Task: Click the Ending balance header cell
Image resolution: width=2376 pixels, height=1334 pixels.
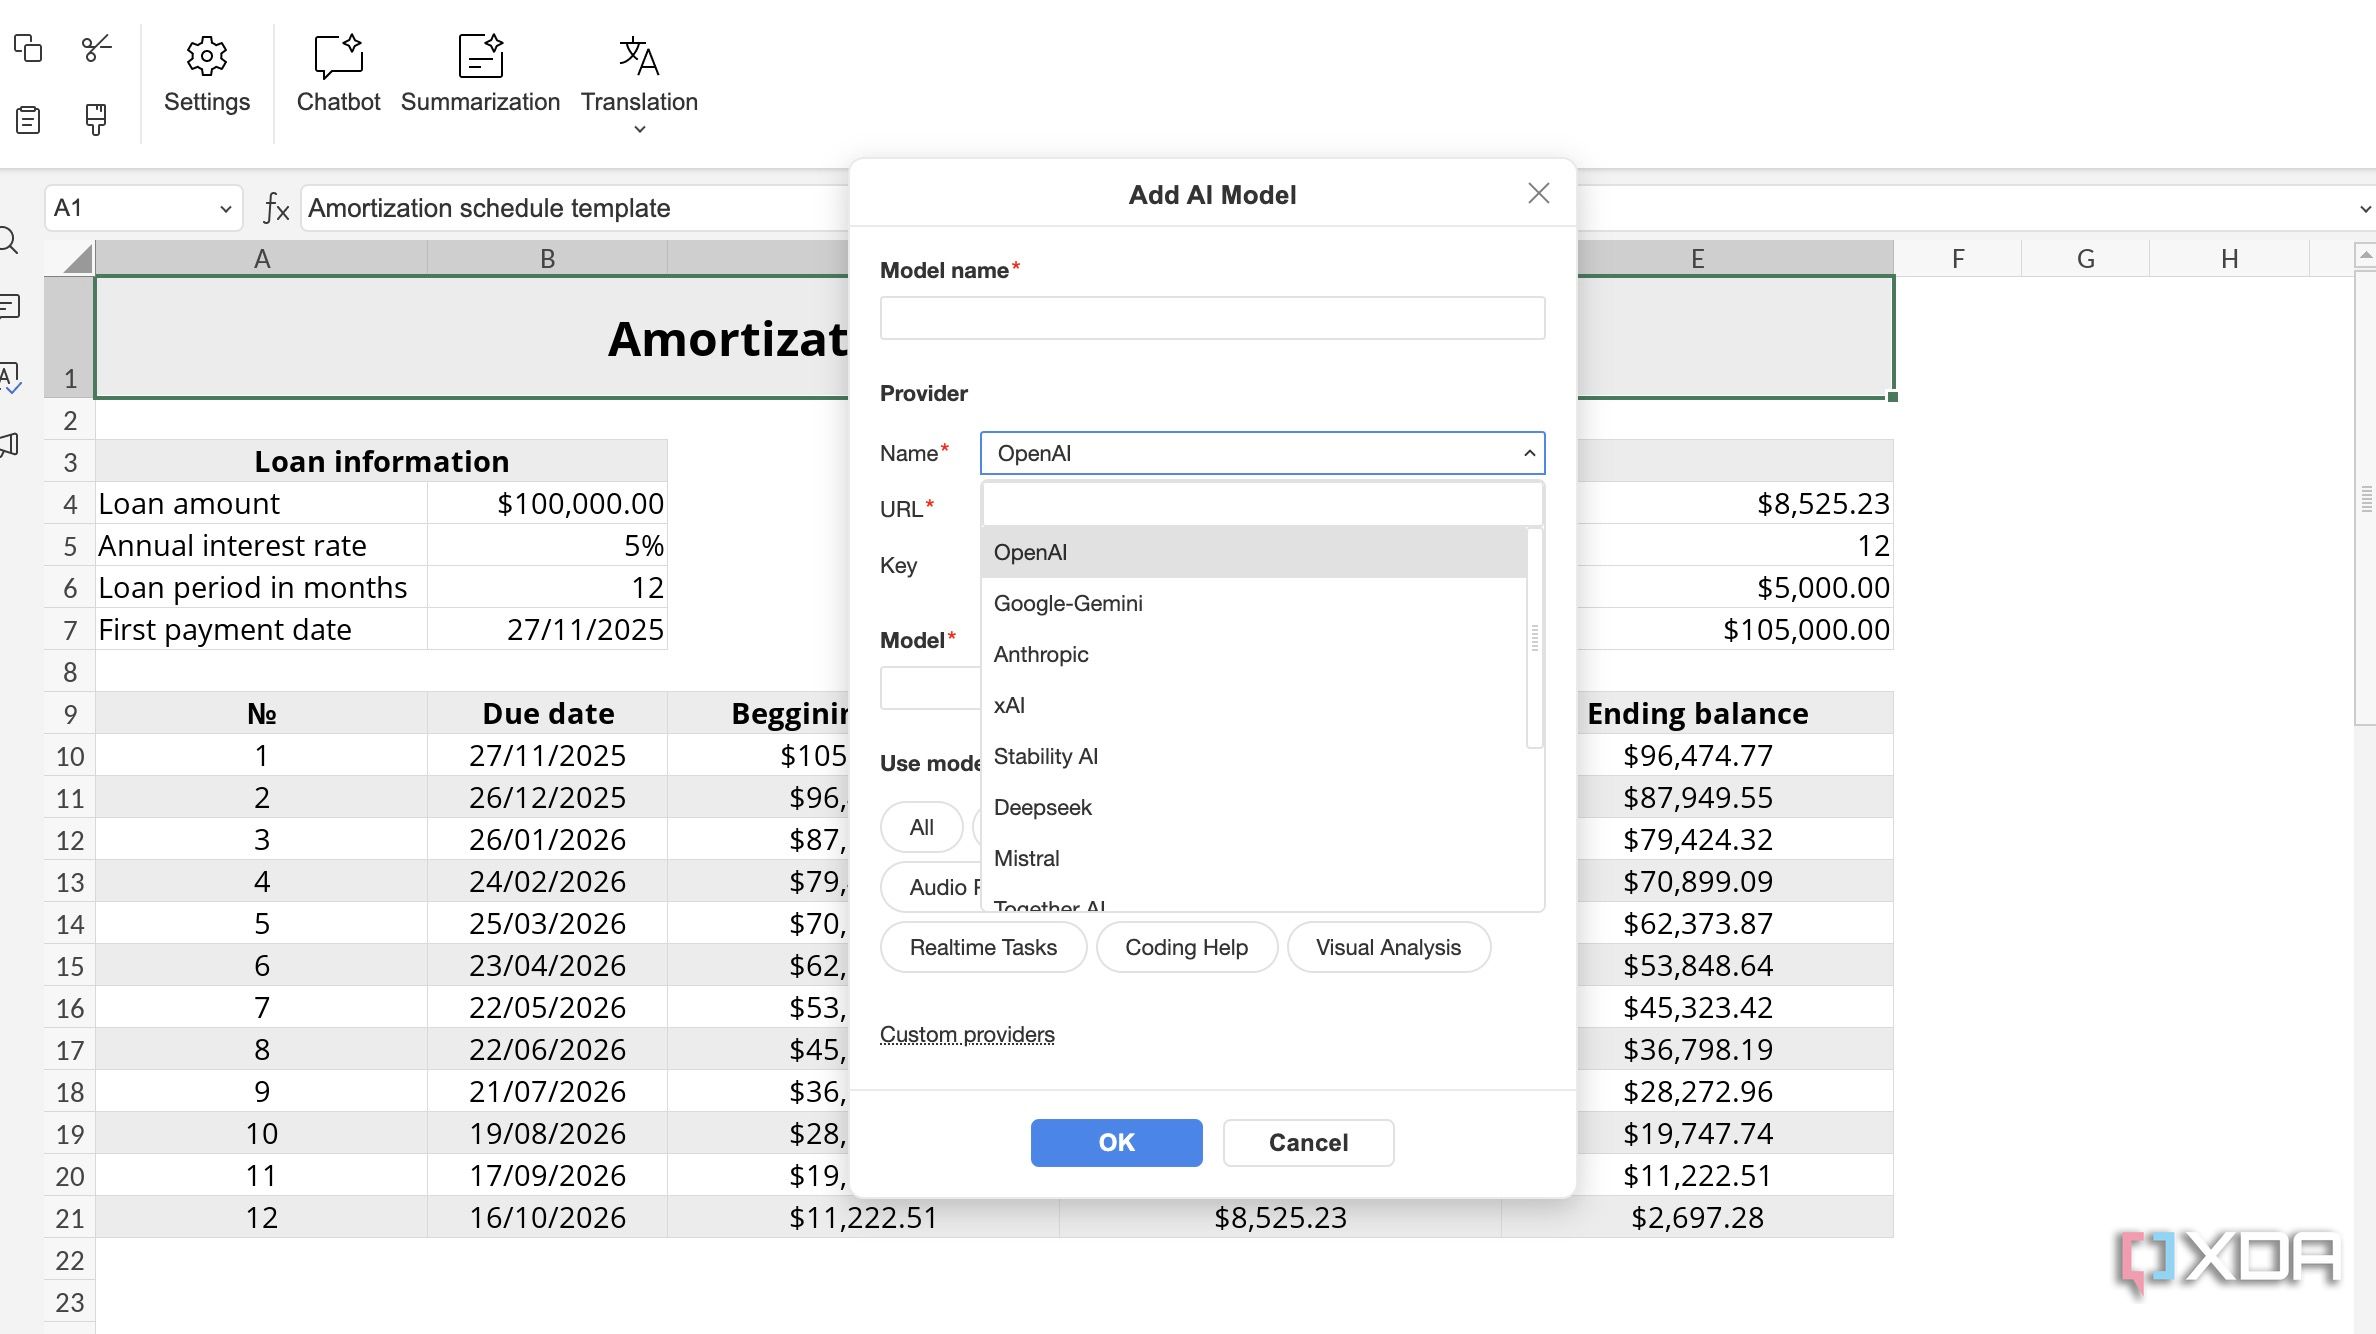Action: (x=1697, y=713)
